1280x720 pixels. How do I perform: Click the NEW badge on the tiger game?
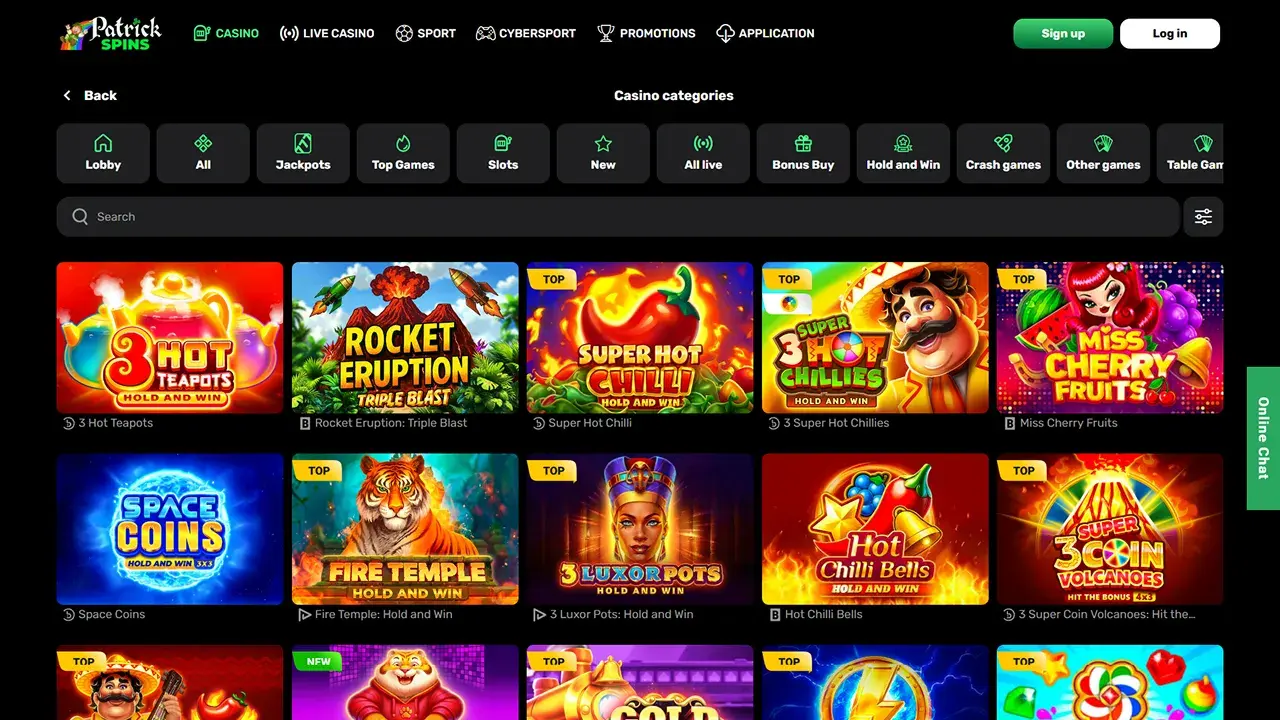[317, 661]
